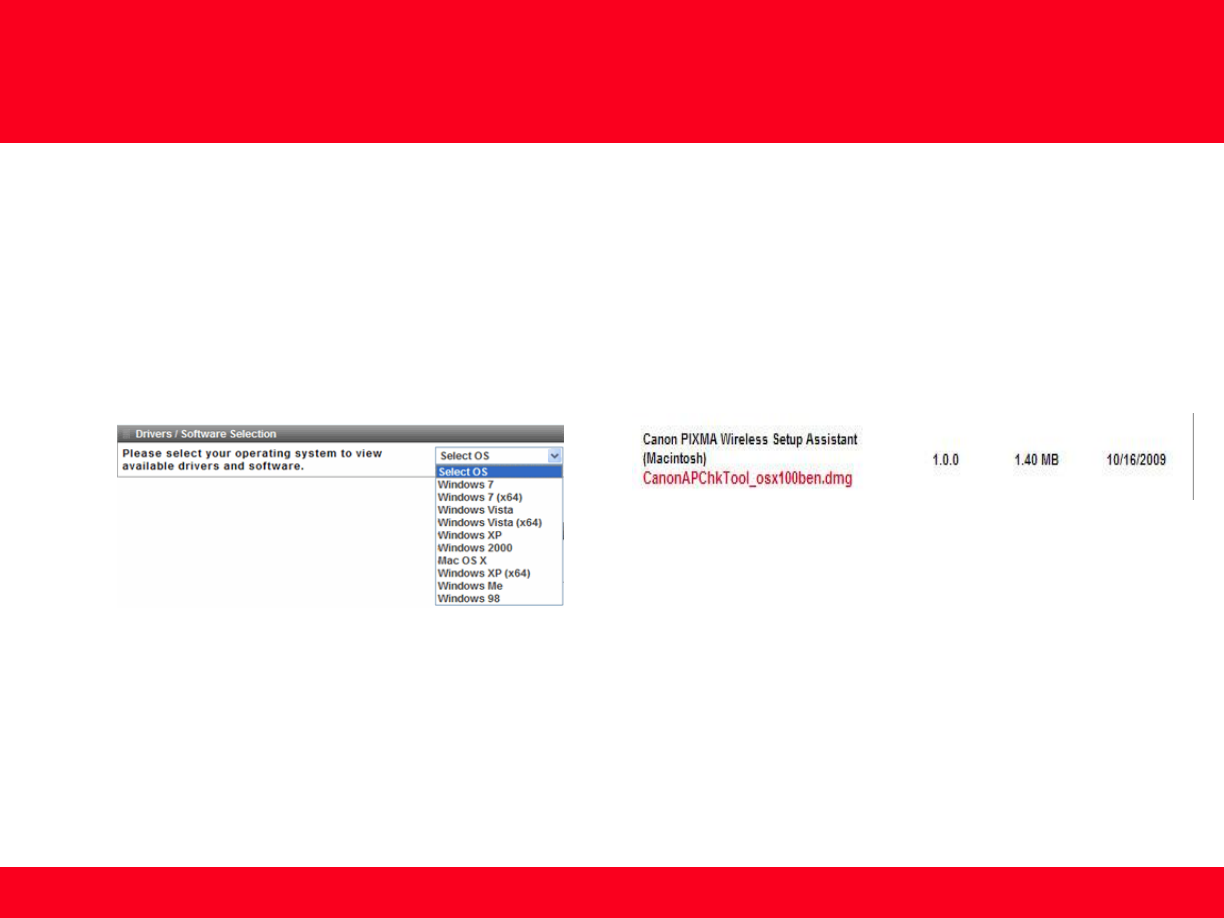The height and width of the screenshot is (918, 1224).
Task: Select Windows XP (x64) entry
Action: (x=499, y=573)
